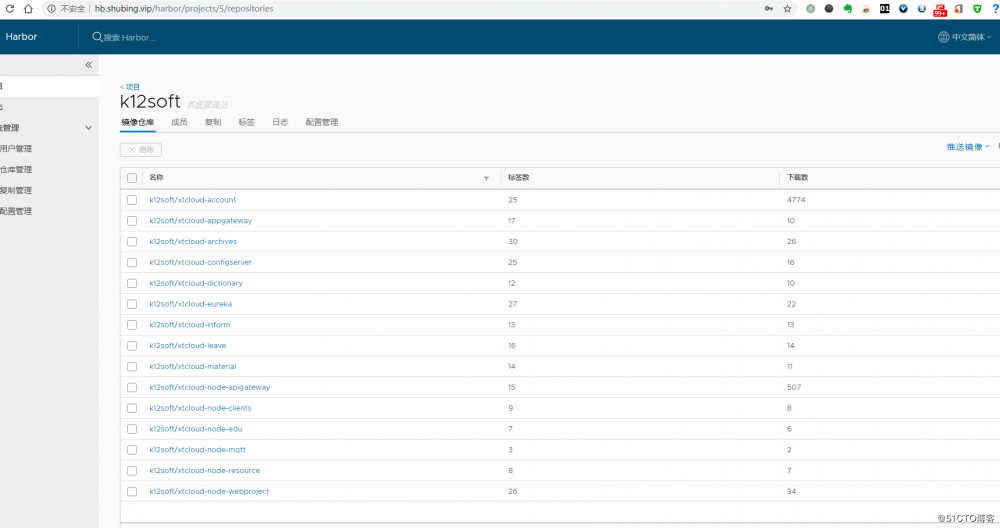Sort by the 标签数 column header

(518, 178)
